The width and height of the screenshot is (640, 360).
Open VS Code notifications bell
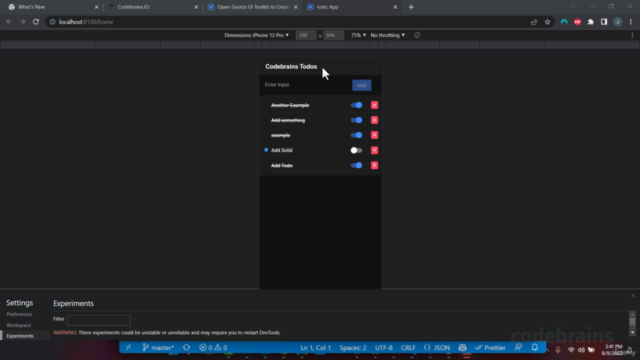tap(535, 347)
